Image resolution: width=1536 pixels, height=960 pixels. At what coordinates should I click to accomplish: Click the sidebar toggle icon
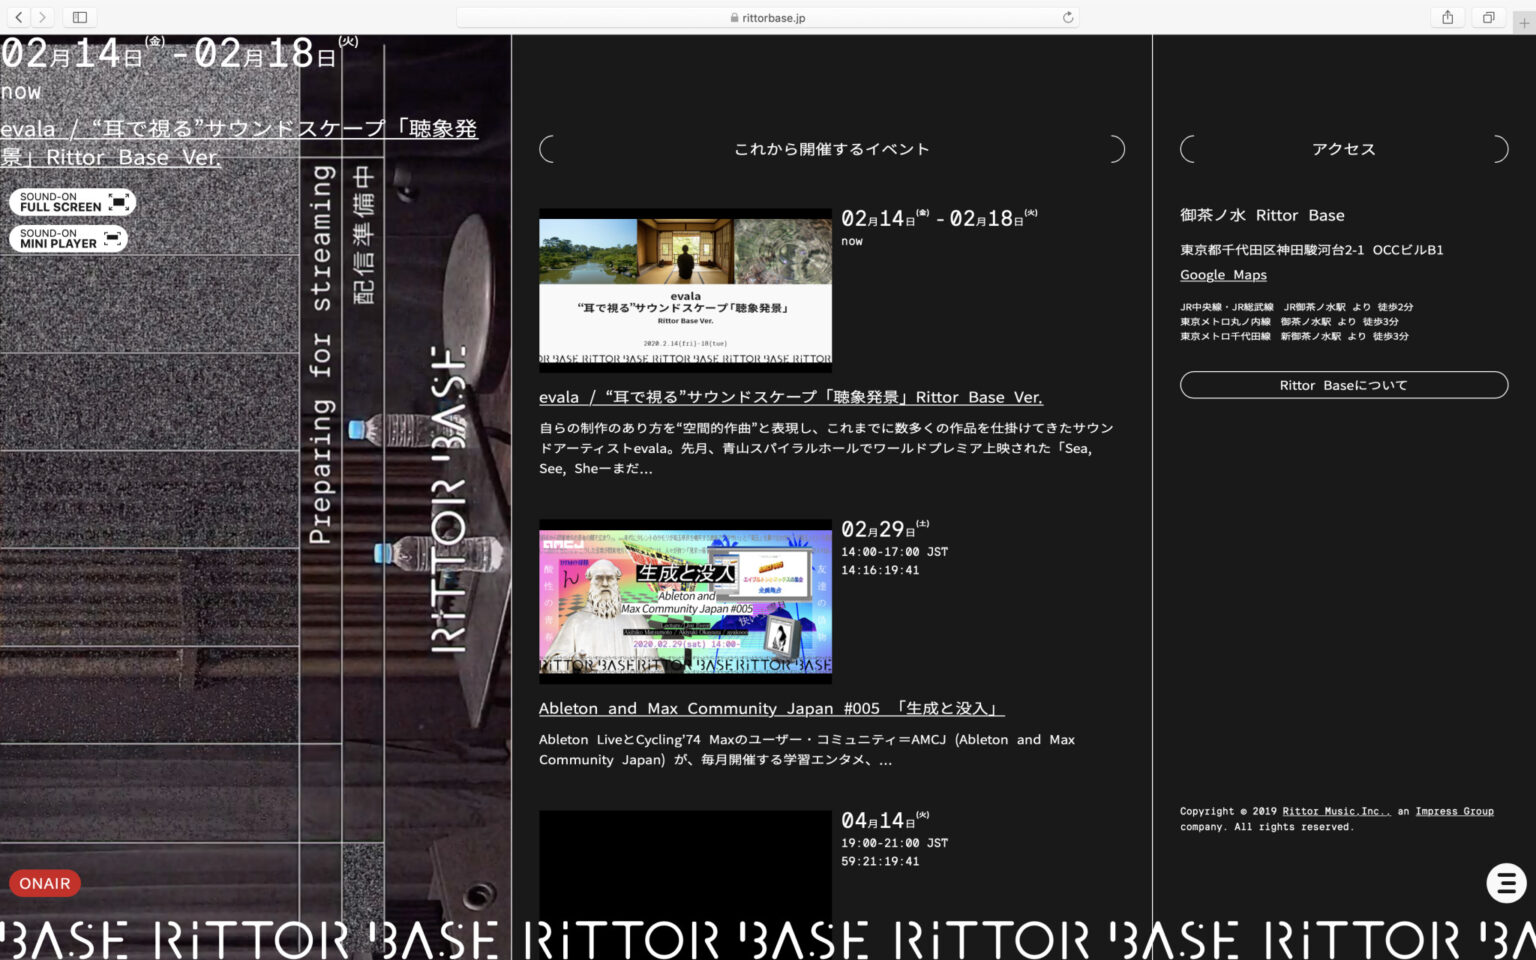(x=78, y=16)
